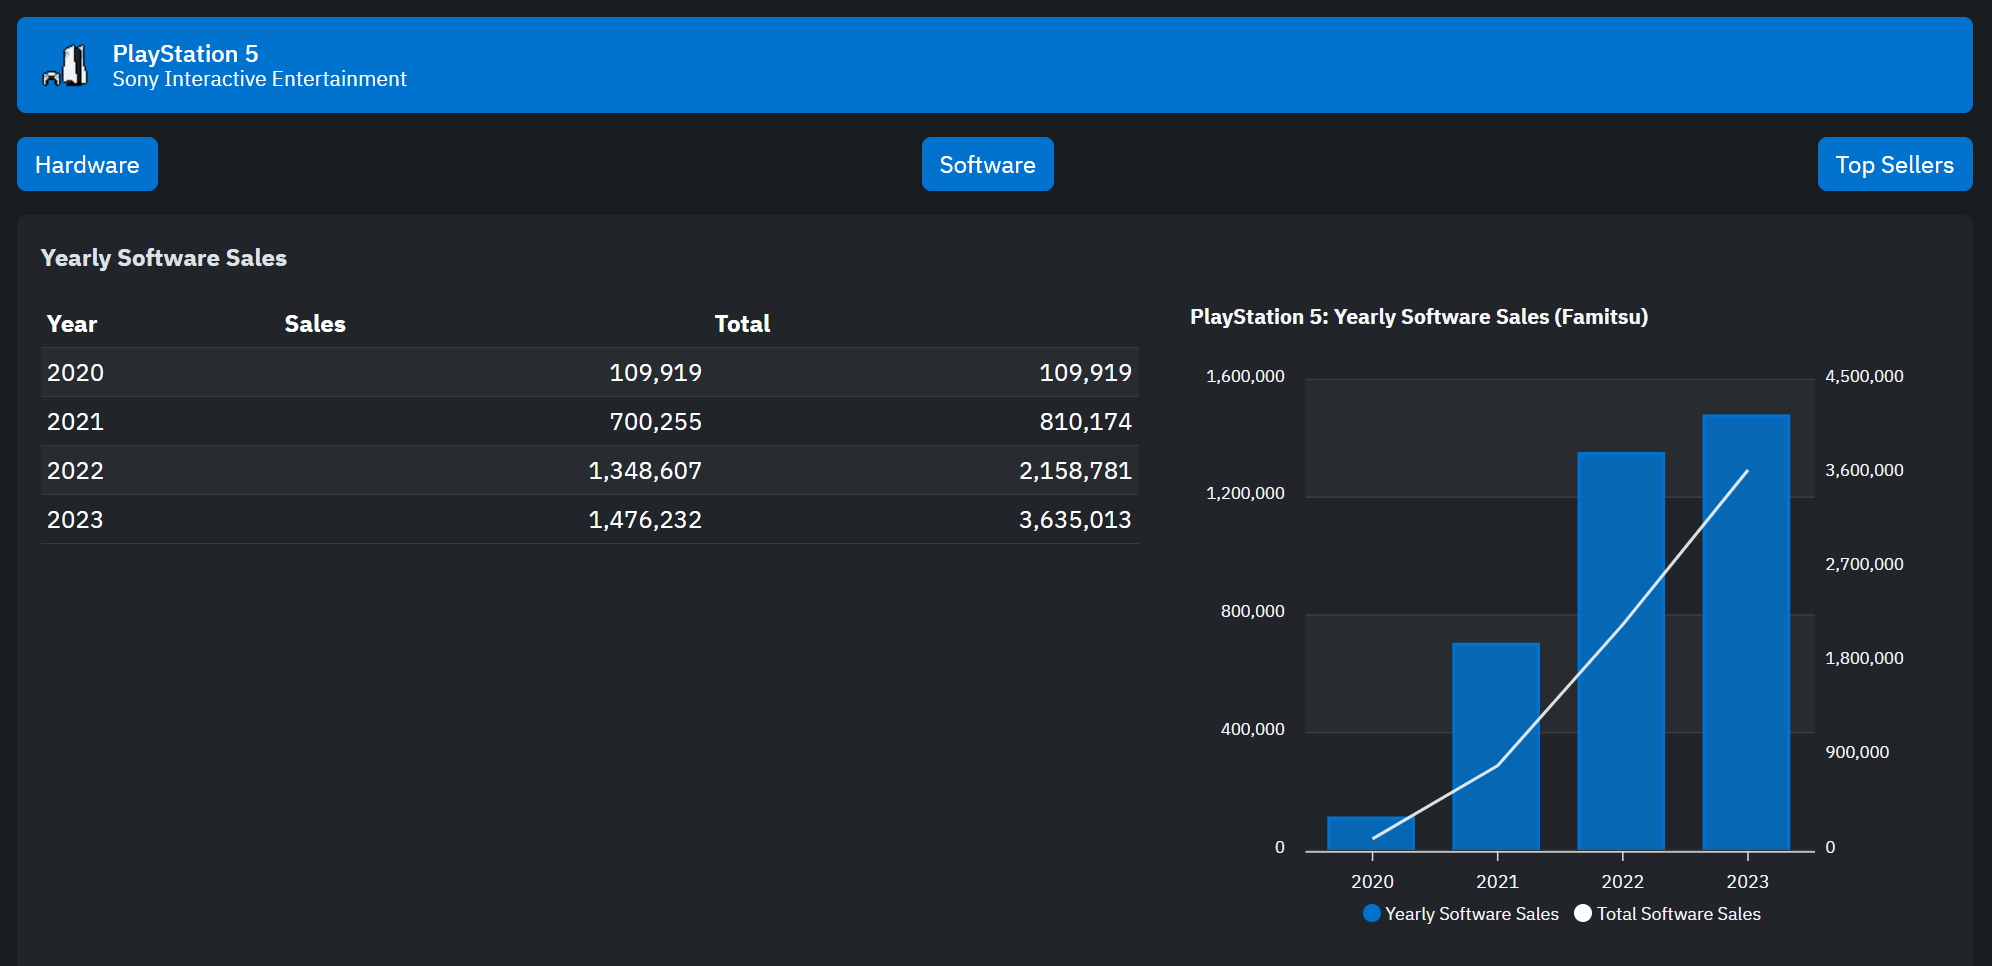This screenshot has height=966, width=1992.
Task: Toggle Yearly Software Sales legend item
Action: point(1461,913)
